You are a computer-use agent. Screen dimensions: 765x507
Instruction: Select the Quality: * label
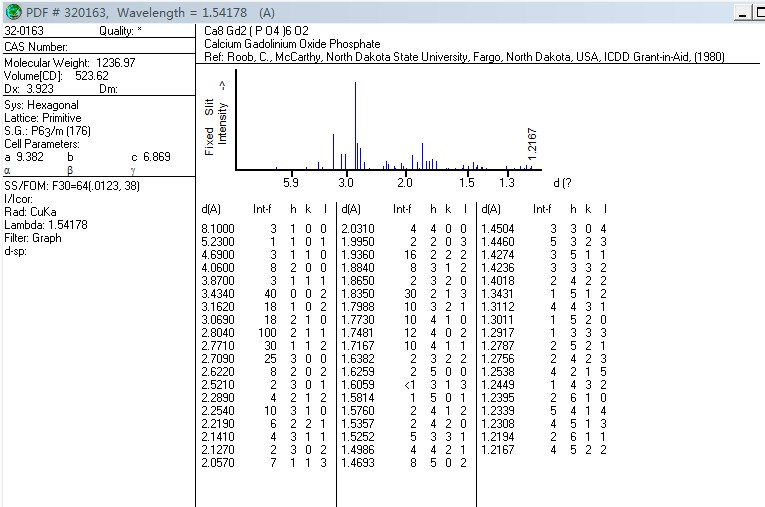tap(121, 31)
